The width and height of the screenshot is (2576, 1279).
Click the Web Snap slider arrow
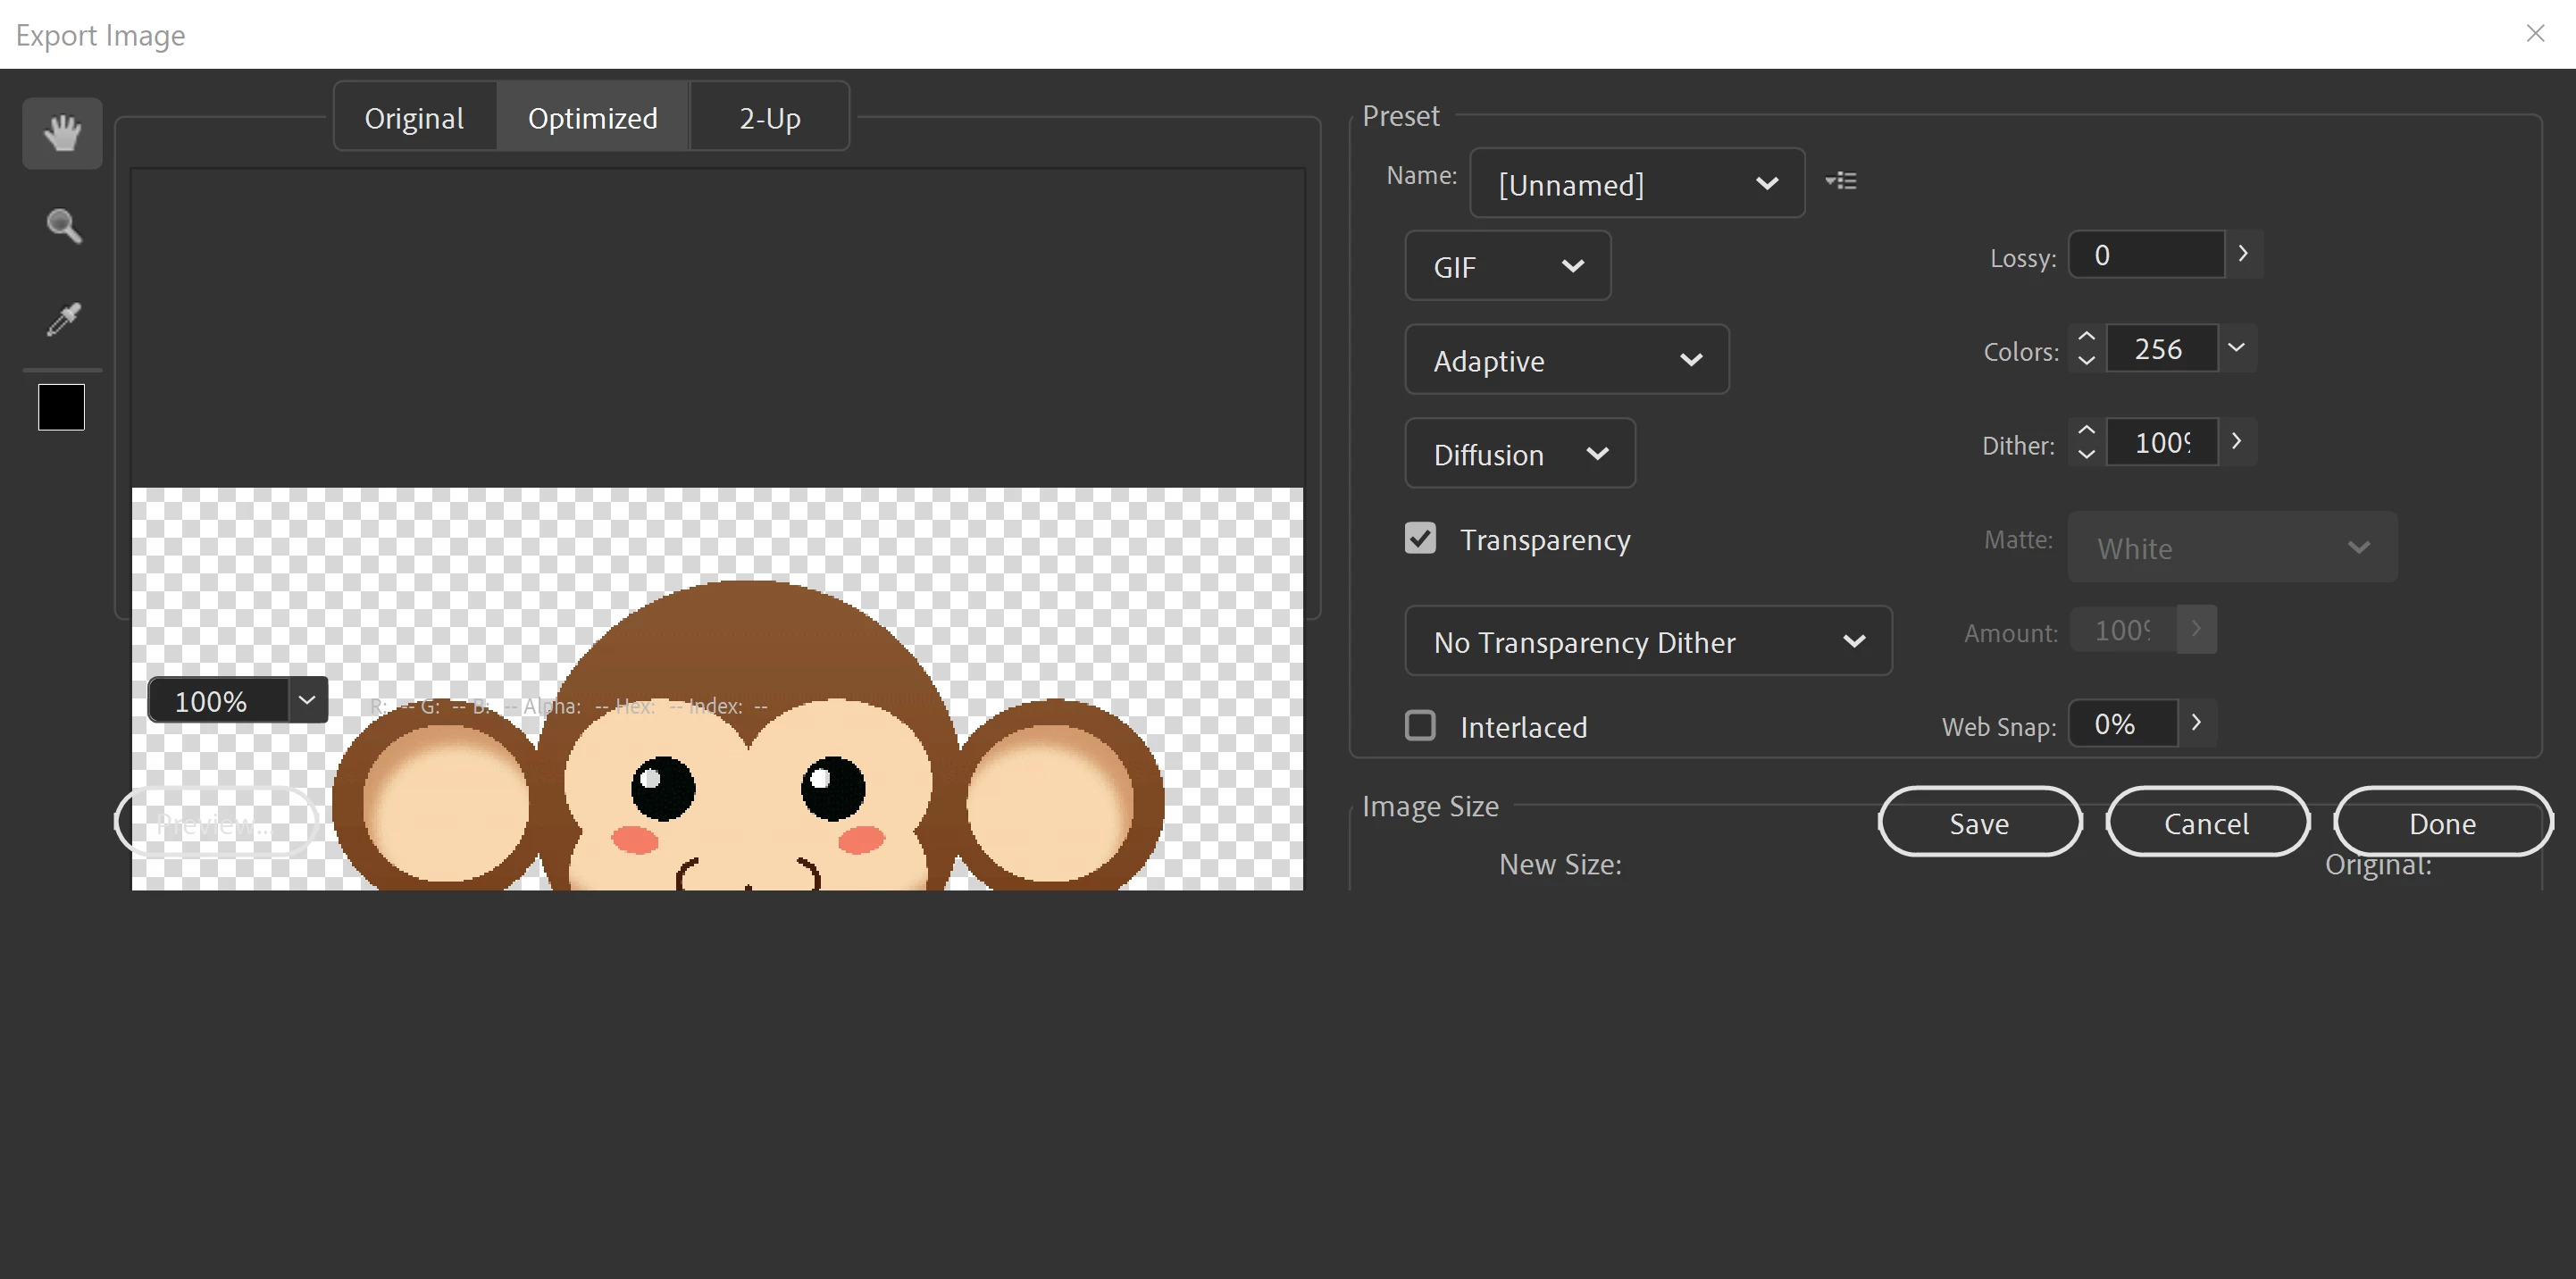click(2196, 722)
